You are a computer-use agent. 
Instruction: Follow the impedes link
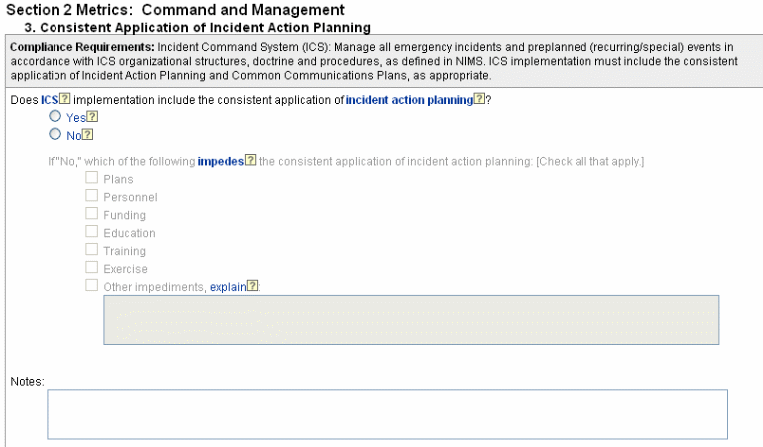[x=220, y=161]
